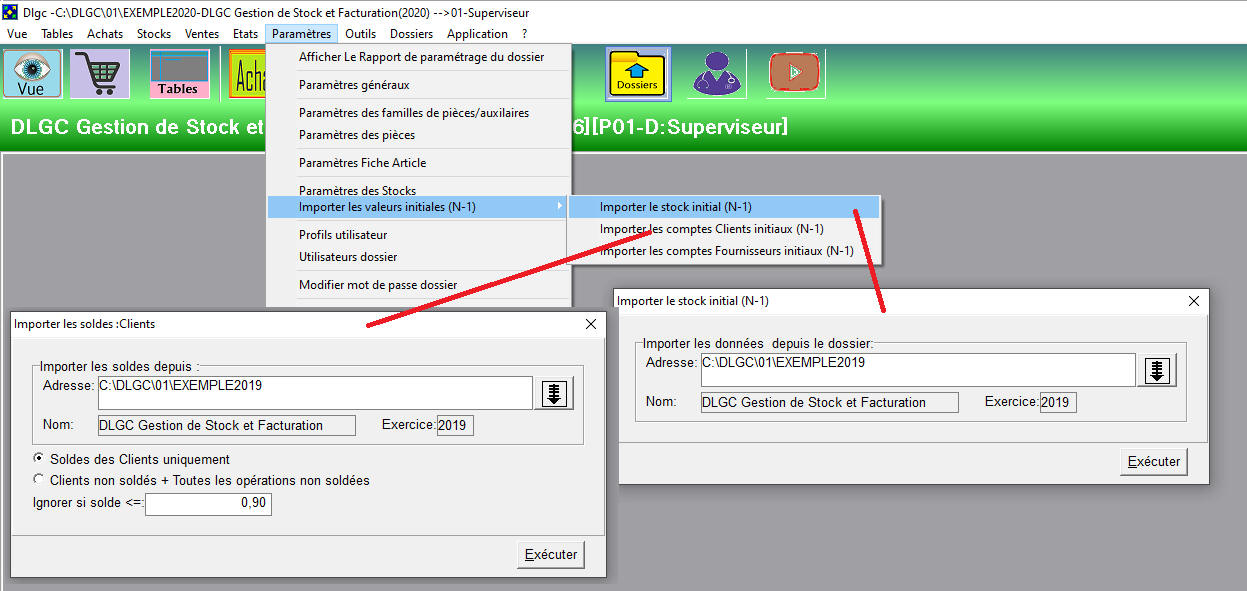Click Exécuter in Importer le stock initial dialog
The image size is (1247, 591).
pyautogui.click(x=1153, y=461)
